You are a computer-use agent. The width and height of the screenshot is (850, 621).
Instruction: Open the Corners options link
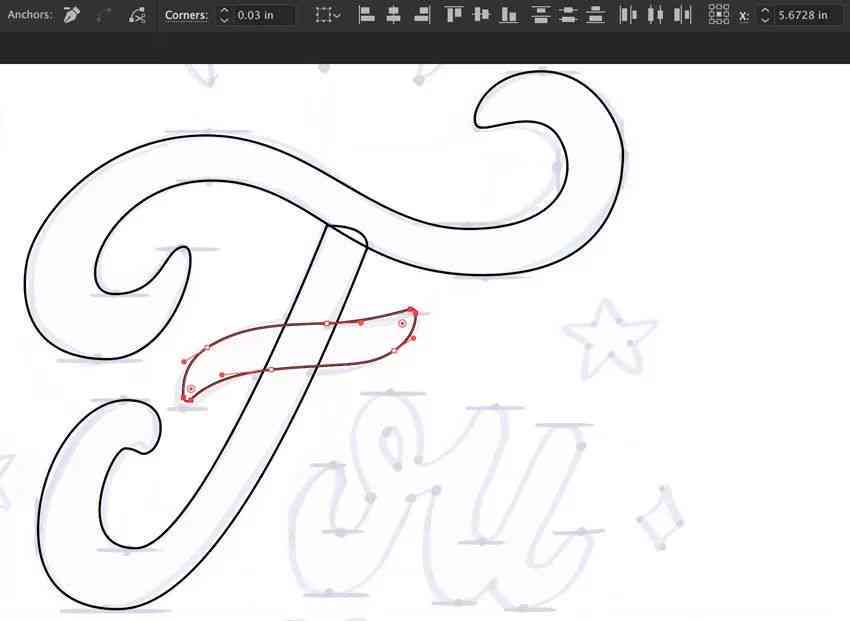pos(186,15)
